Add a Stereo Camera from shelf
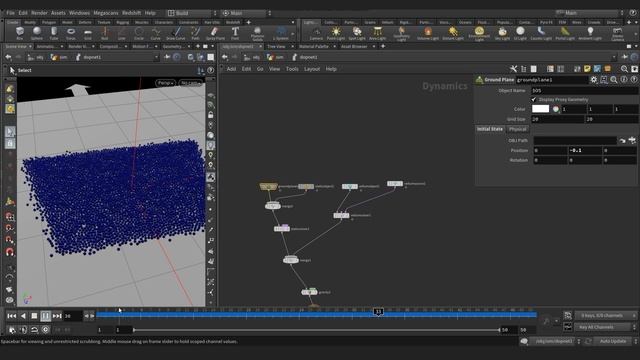This screenshot has width=640, height=360. [618, 33]
